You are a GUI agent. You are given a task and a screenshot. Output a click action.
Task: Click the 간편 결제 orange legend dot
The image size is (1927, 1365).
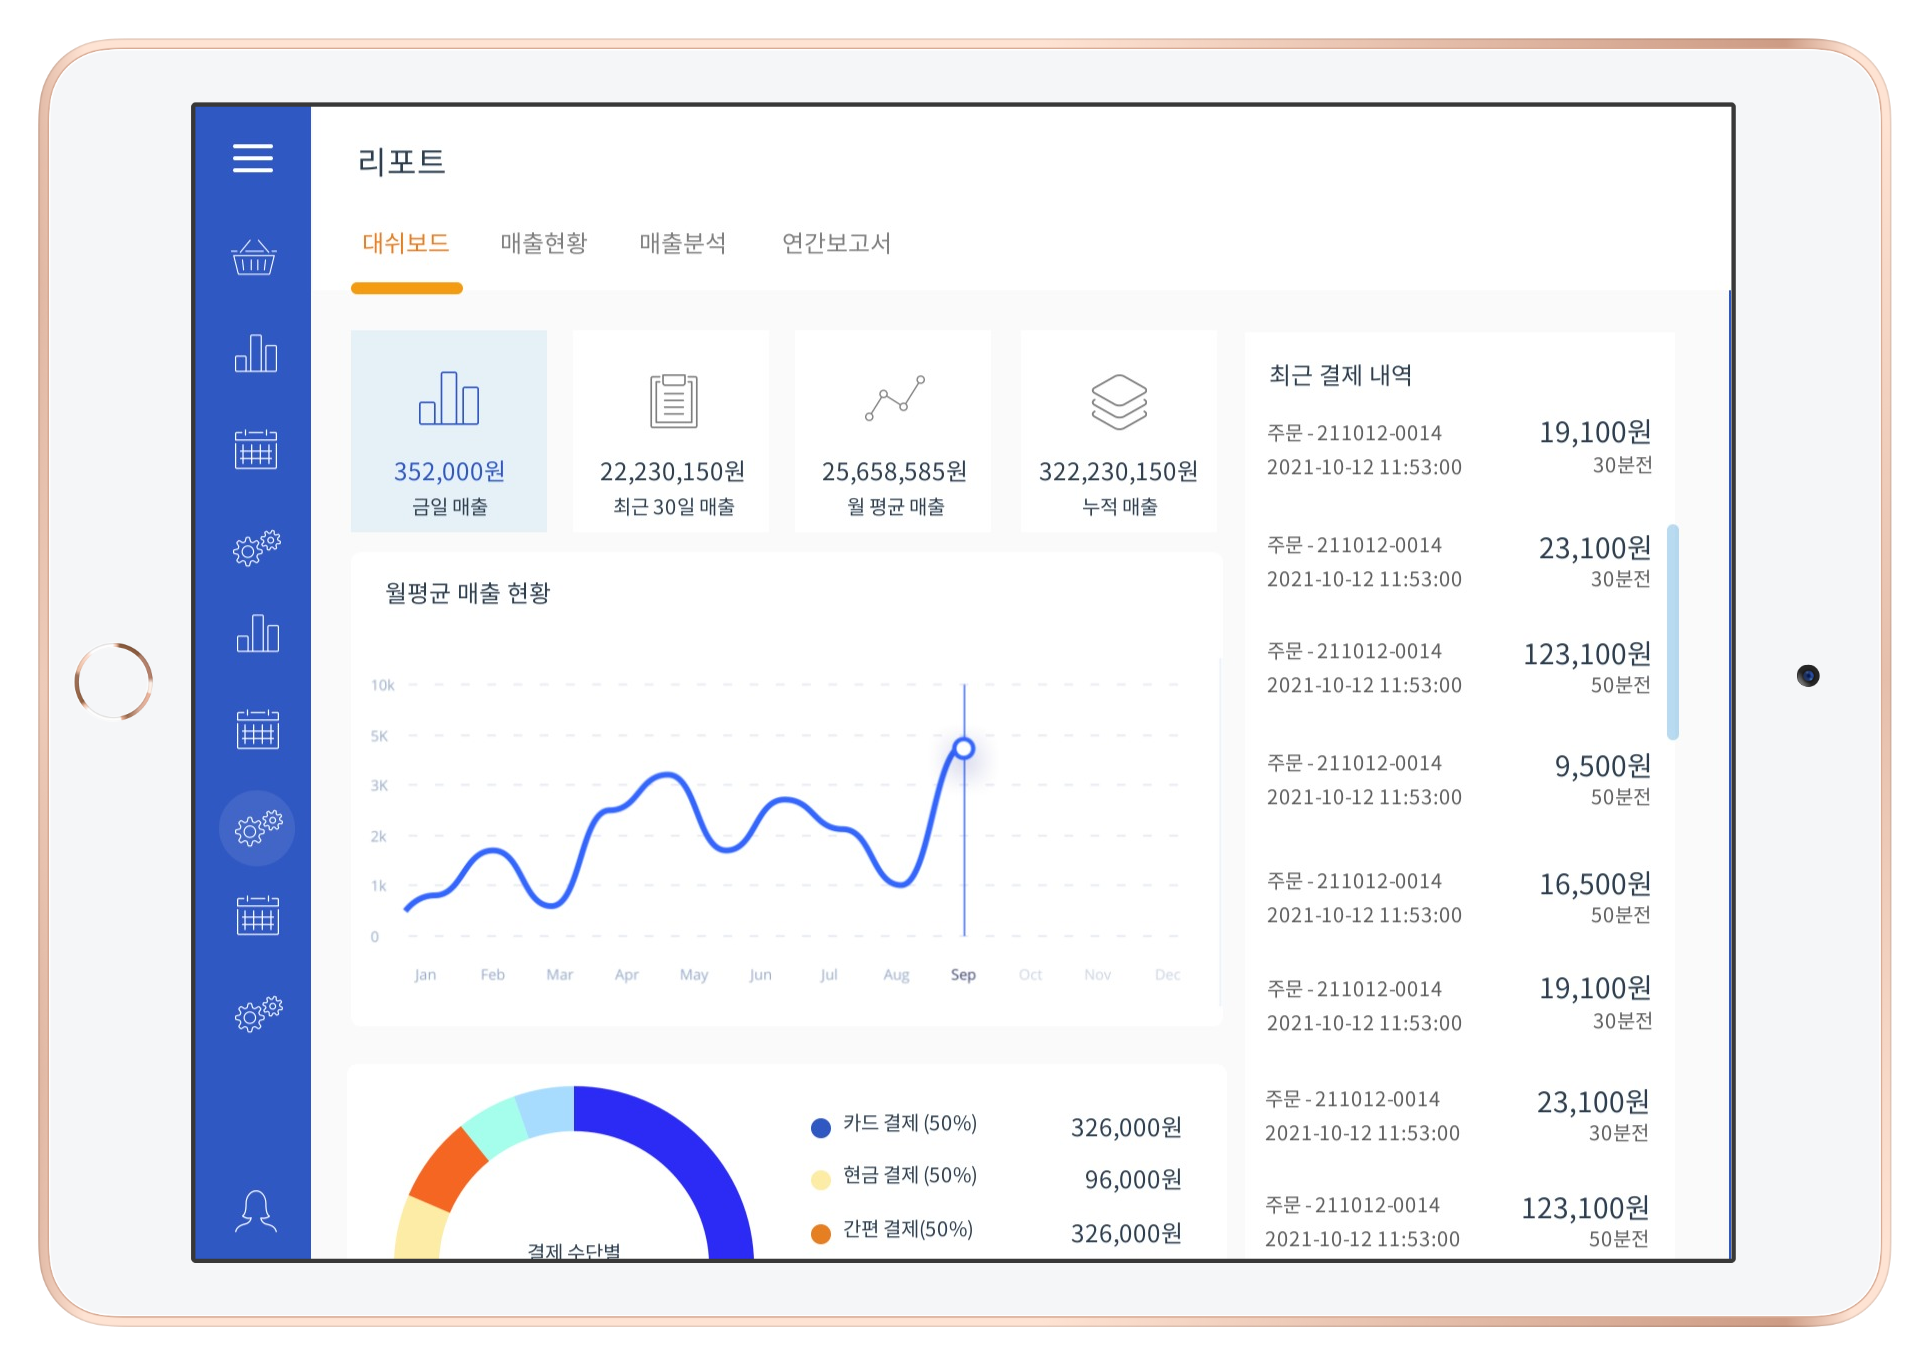(x=821, y=1234)
